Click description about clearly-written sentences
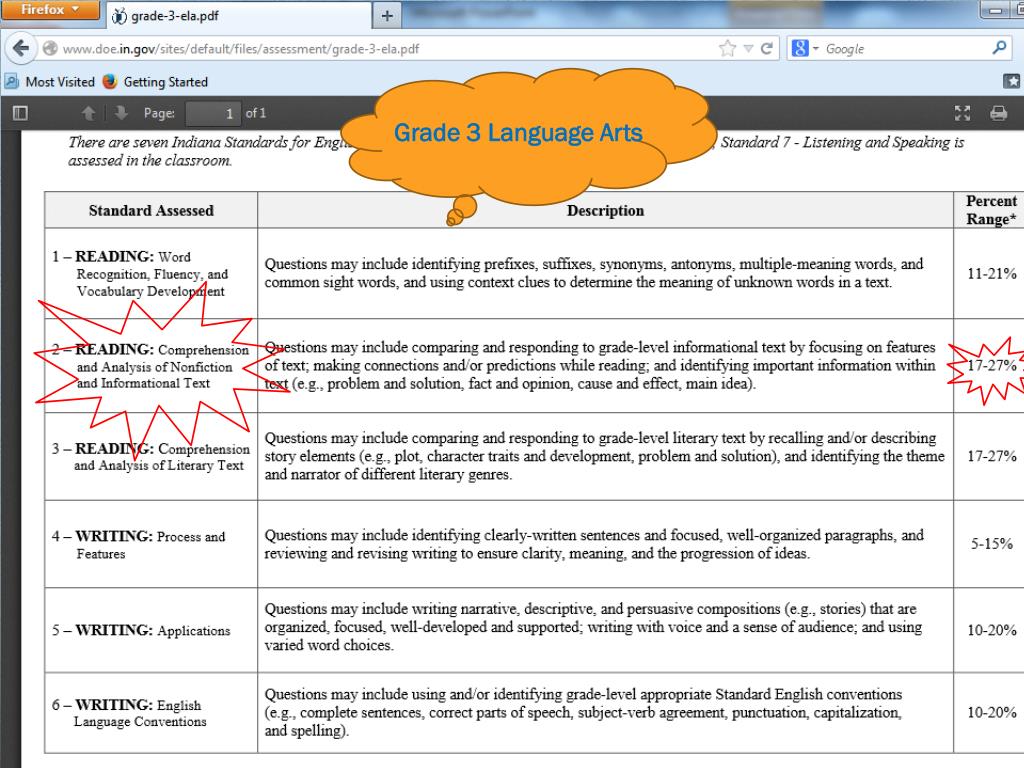Screen dimensions: 1024x768 click(594, 544)
